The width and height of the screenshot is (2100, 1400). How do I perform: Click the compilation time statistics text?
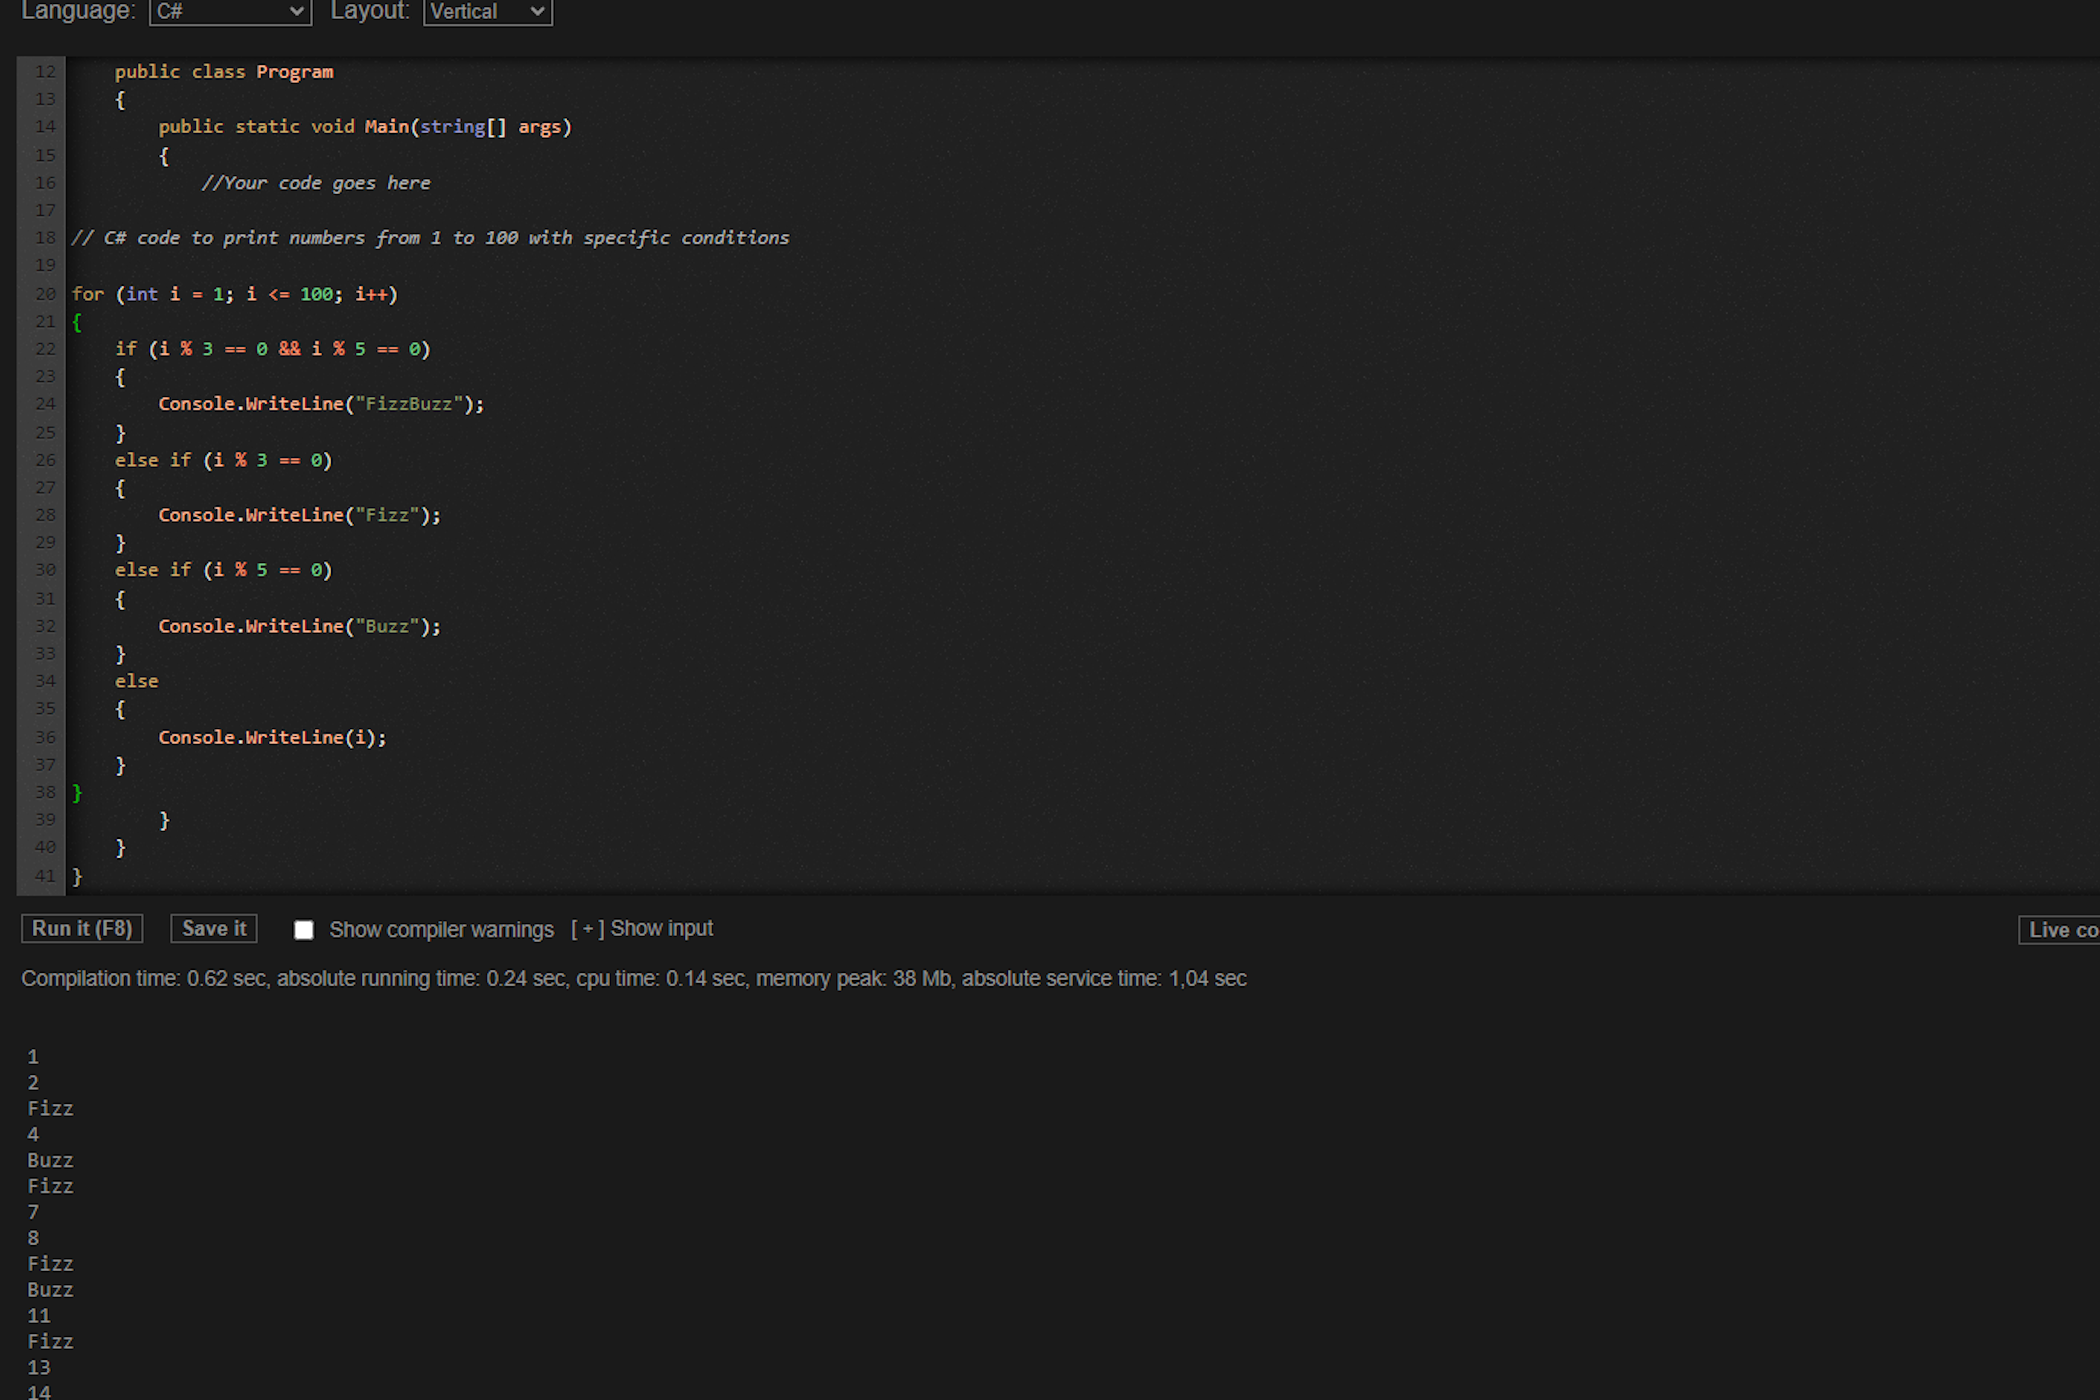pyautogui.click(x=633, y=979)
